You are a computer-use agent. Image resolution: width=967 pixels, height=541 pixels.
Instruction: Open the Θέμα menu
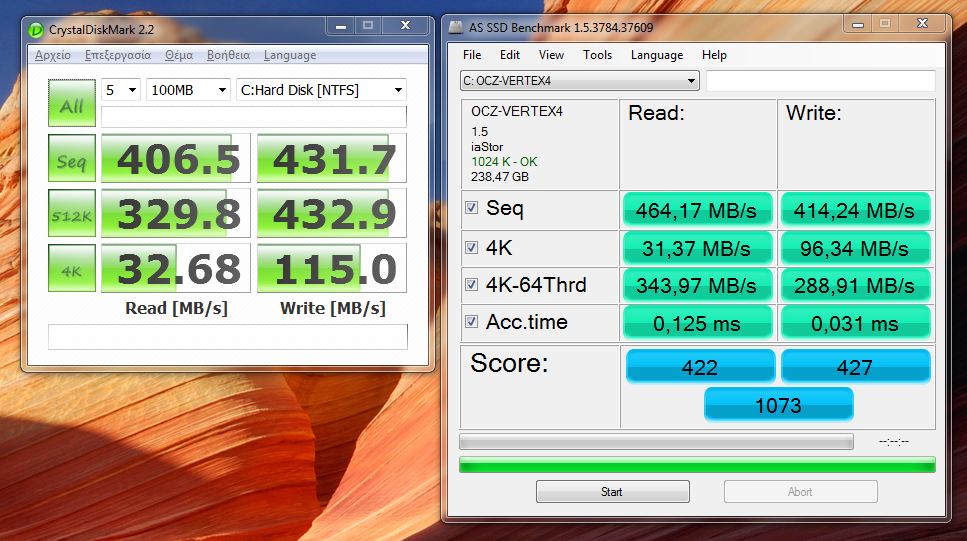point(179,55)
